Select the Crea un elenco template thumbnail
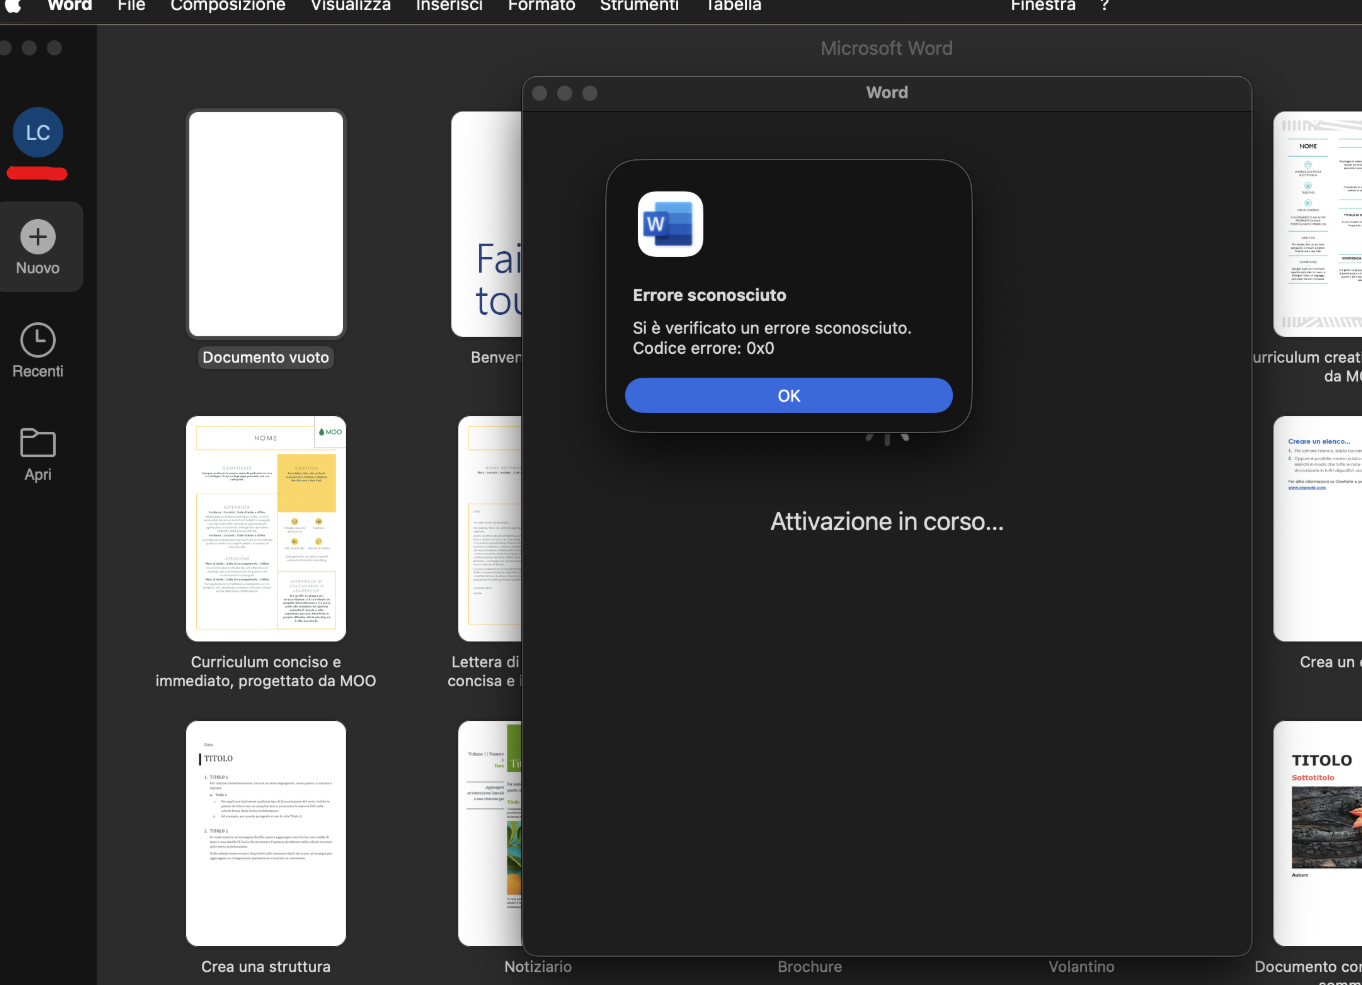This screenshot has height=985, width=1362. pos(1318,529)
